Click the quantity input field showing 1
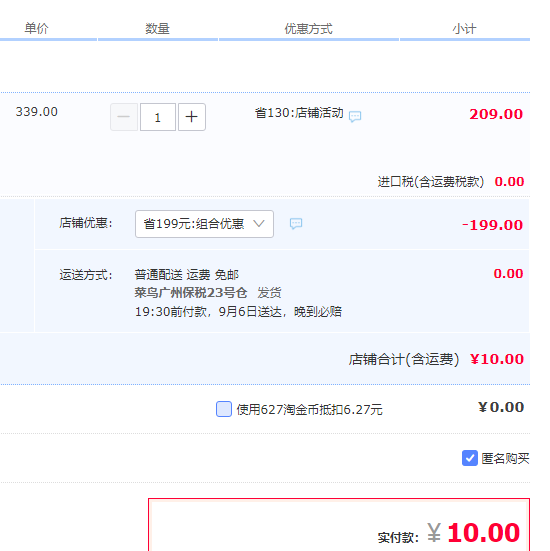Image resolution: width=550 pixels, height=551 pixels. [158, 117]
